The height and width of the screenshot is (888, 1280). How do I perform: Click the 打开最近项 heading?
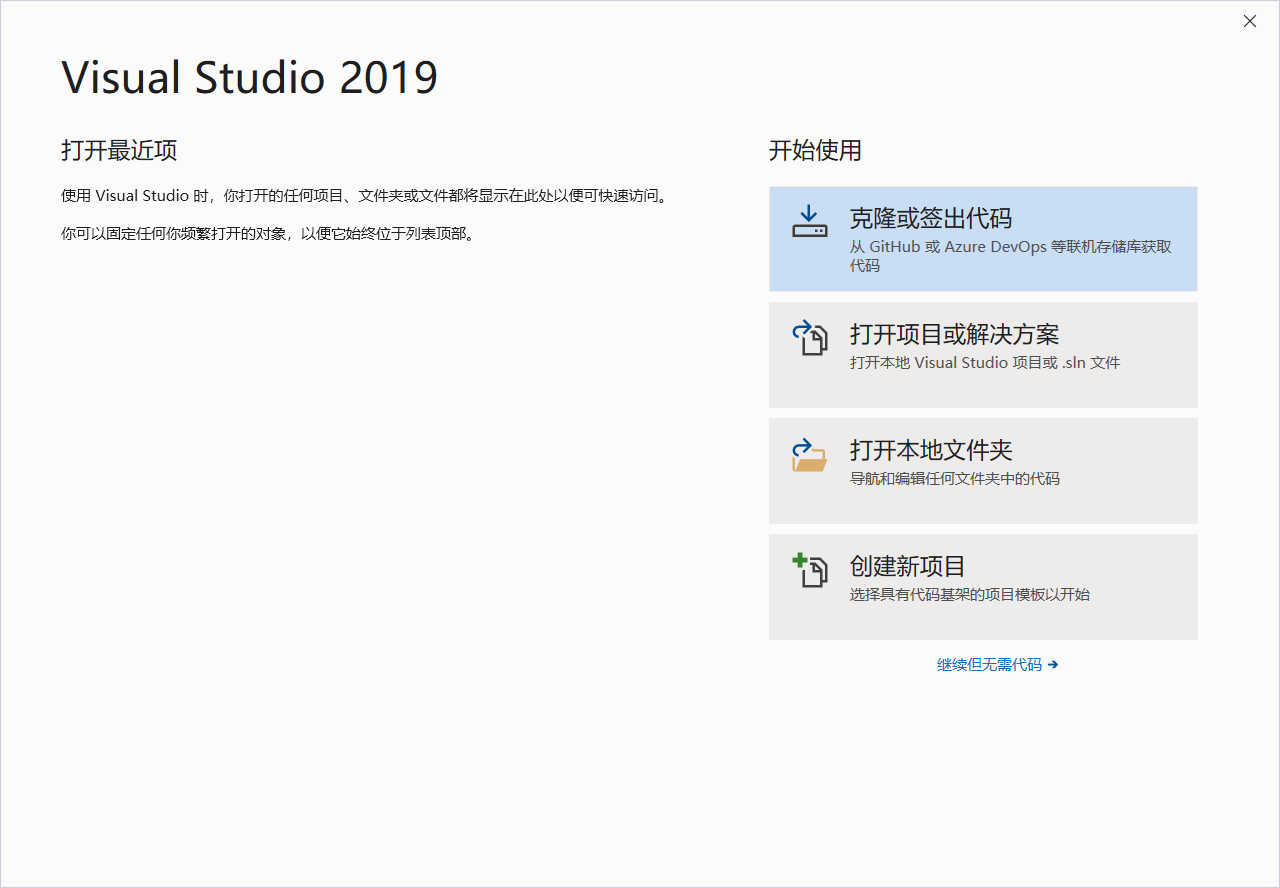(119, 151)
